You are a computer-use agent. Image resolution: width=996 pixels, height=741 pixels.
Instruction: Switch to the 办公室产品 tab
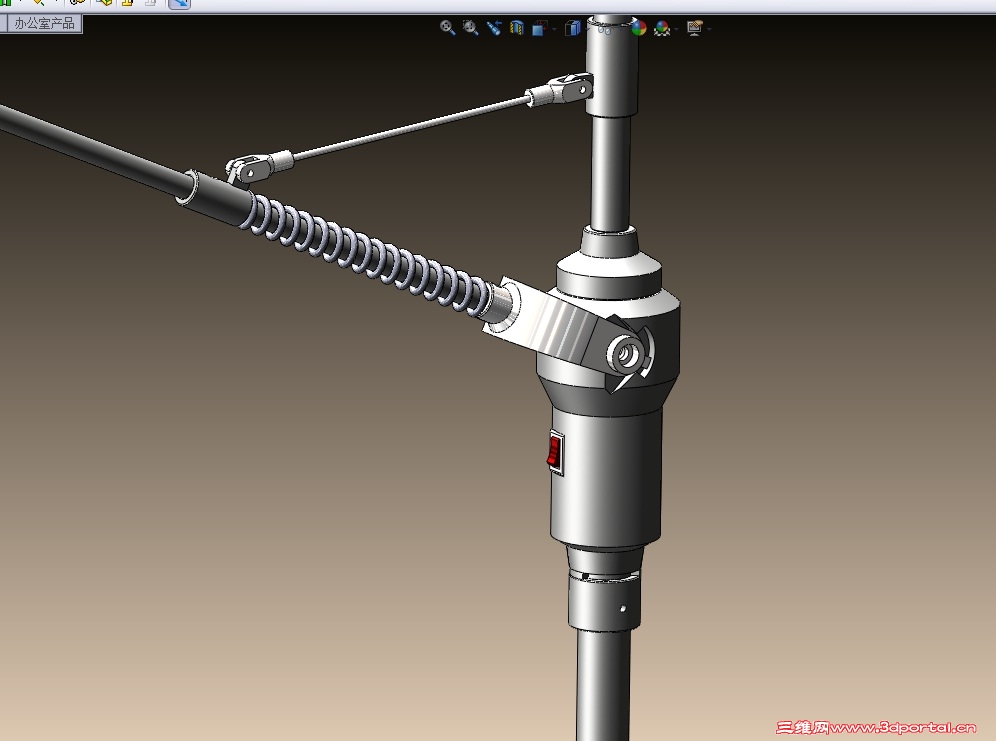tap(44, 23)
